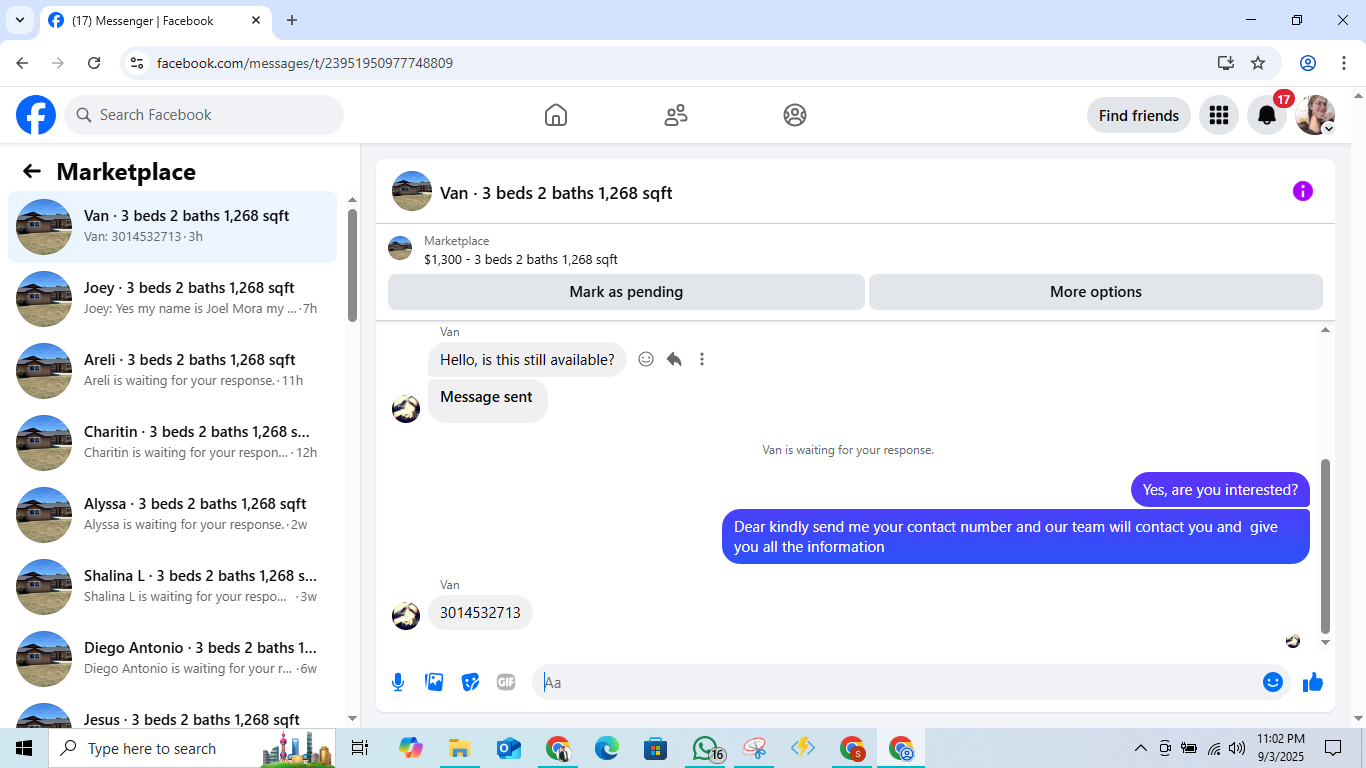Click More options button
The image size is (1366, 768).
tap(1096, 292)
